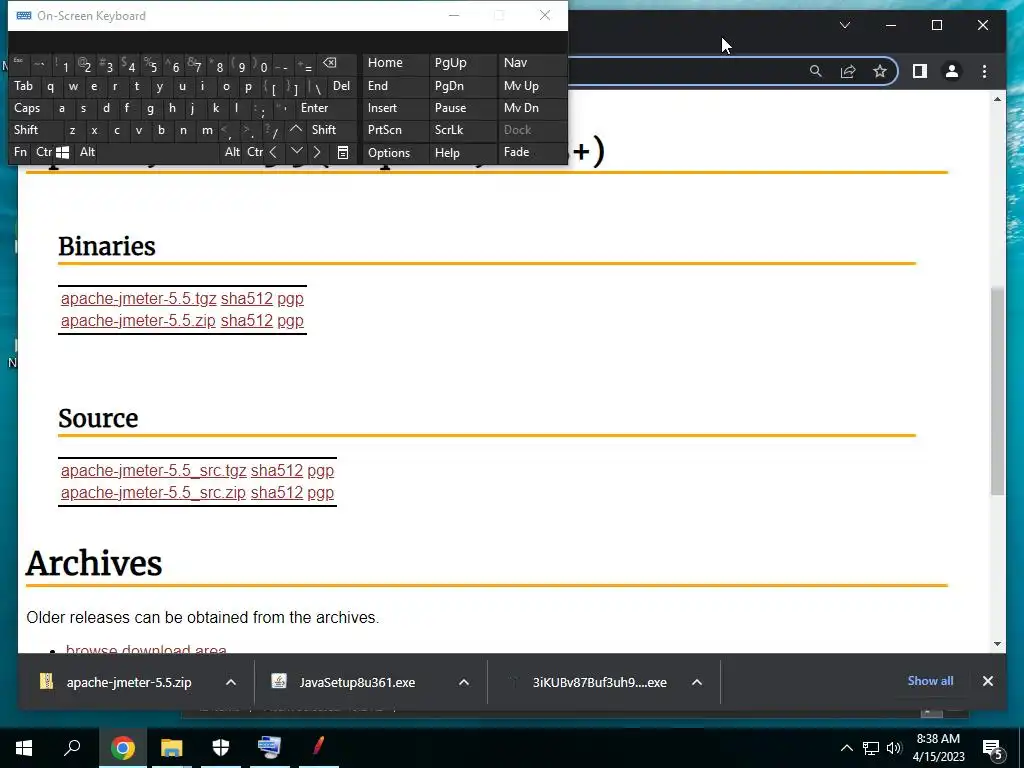The image size is (1024, 768).
Task: Click Tab key on On-Screen Keyboard
Action: pyautogui.click(x=24, y=86)
